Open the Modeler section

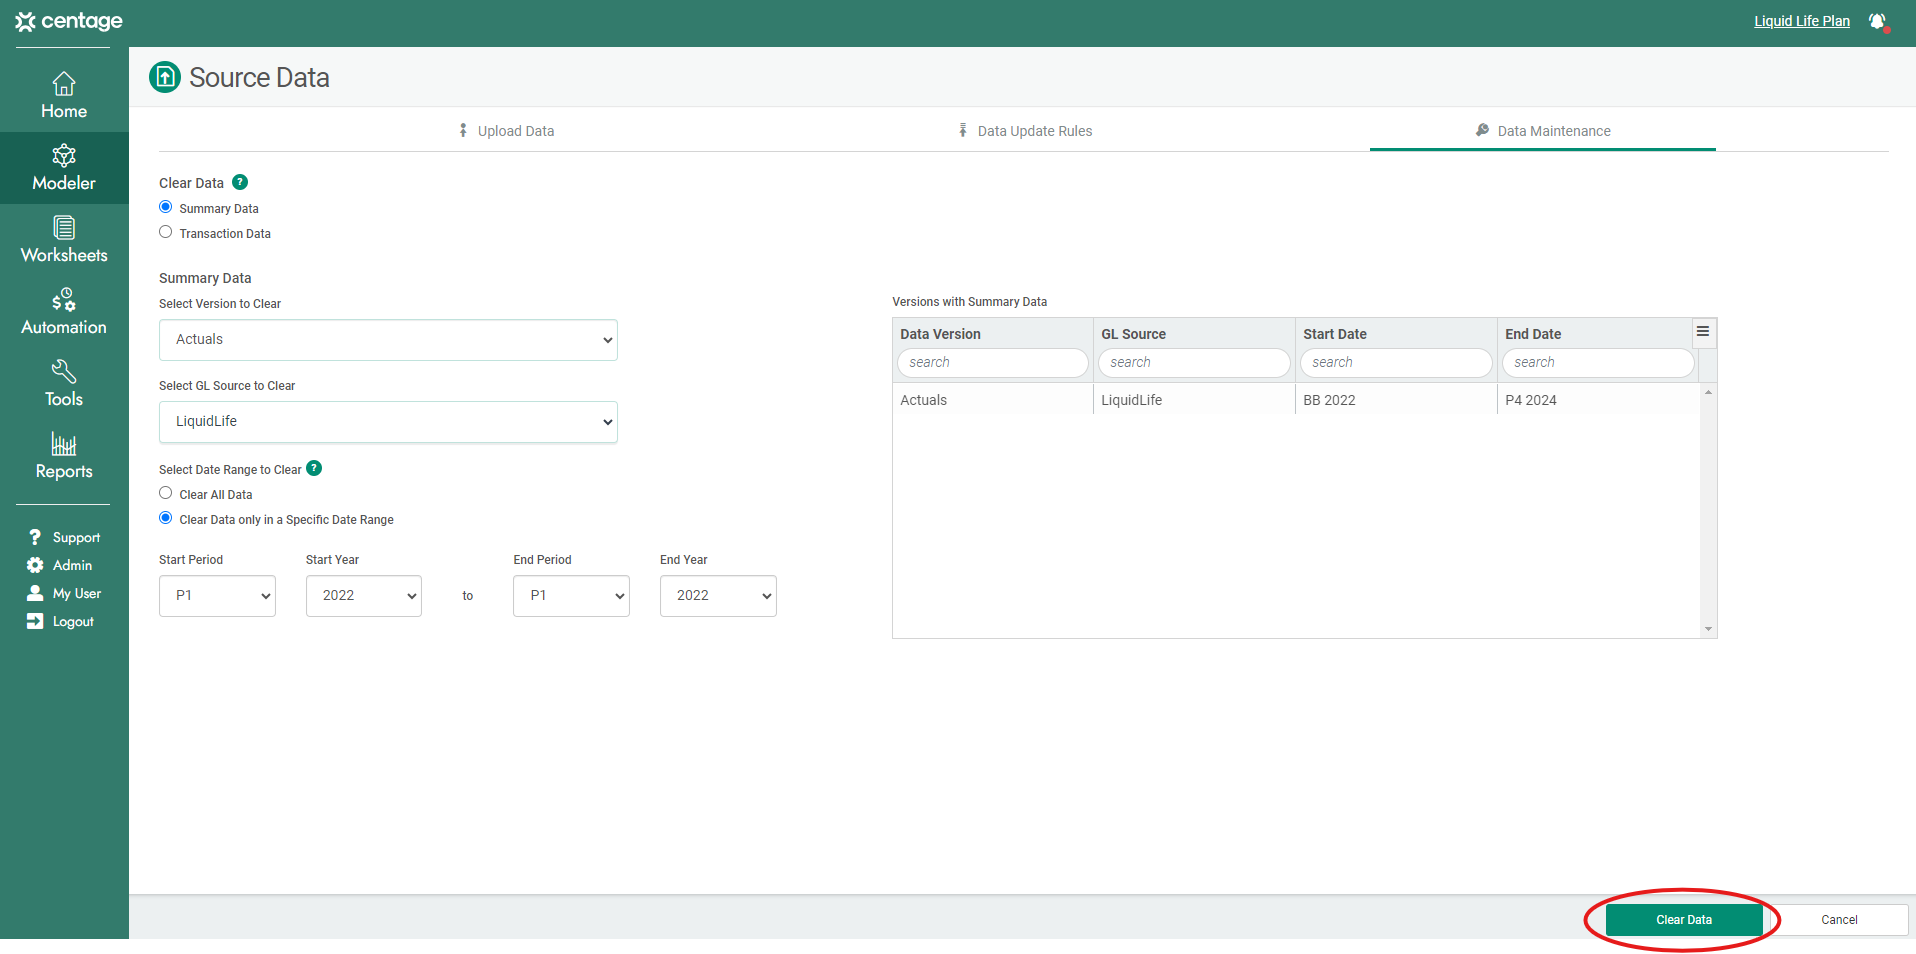point(64,168)
